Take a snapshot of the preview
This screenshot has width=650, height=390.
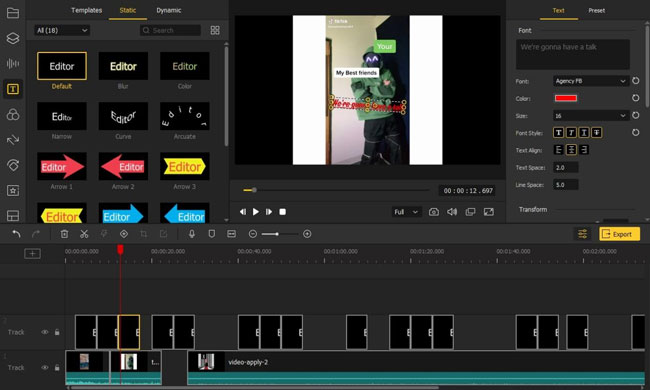coord(434,212)
